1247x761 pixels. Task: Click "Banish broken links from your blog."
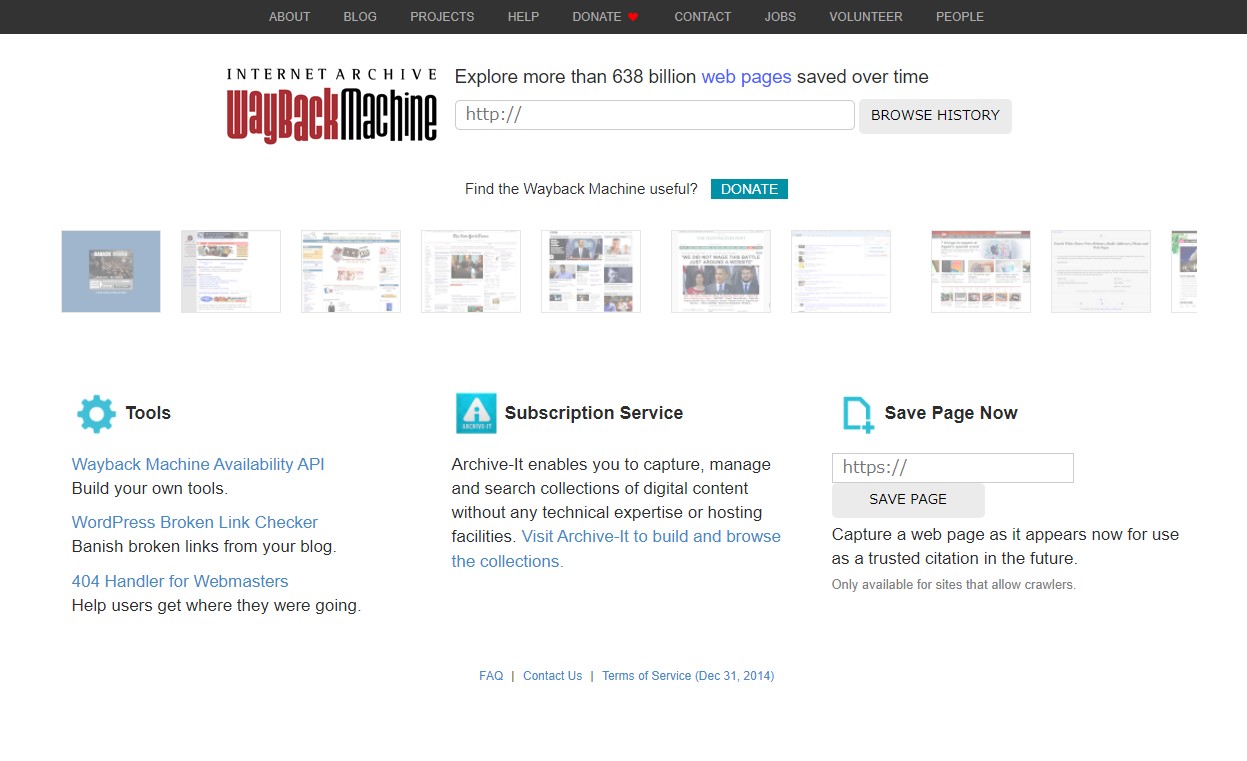(204, 547)
